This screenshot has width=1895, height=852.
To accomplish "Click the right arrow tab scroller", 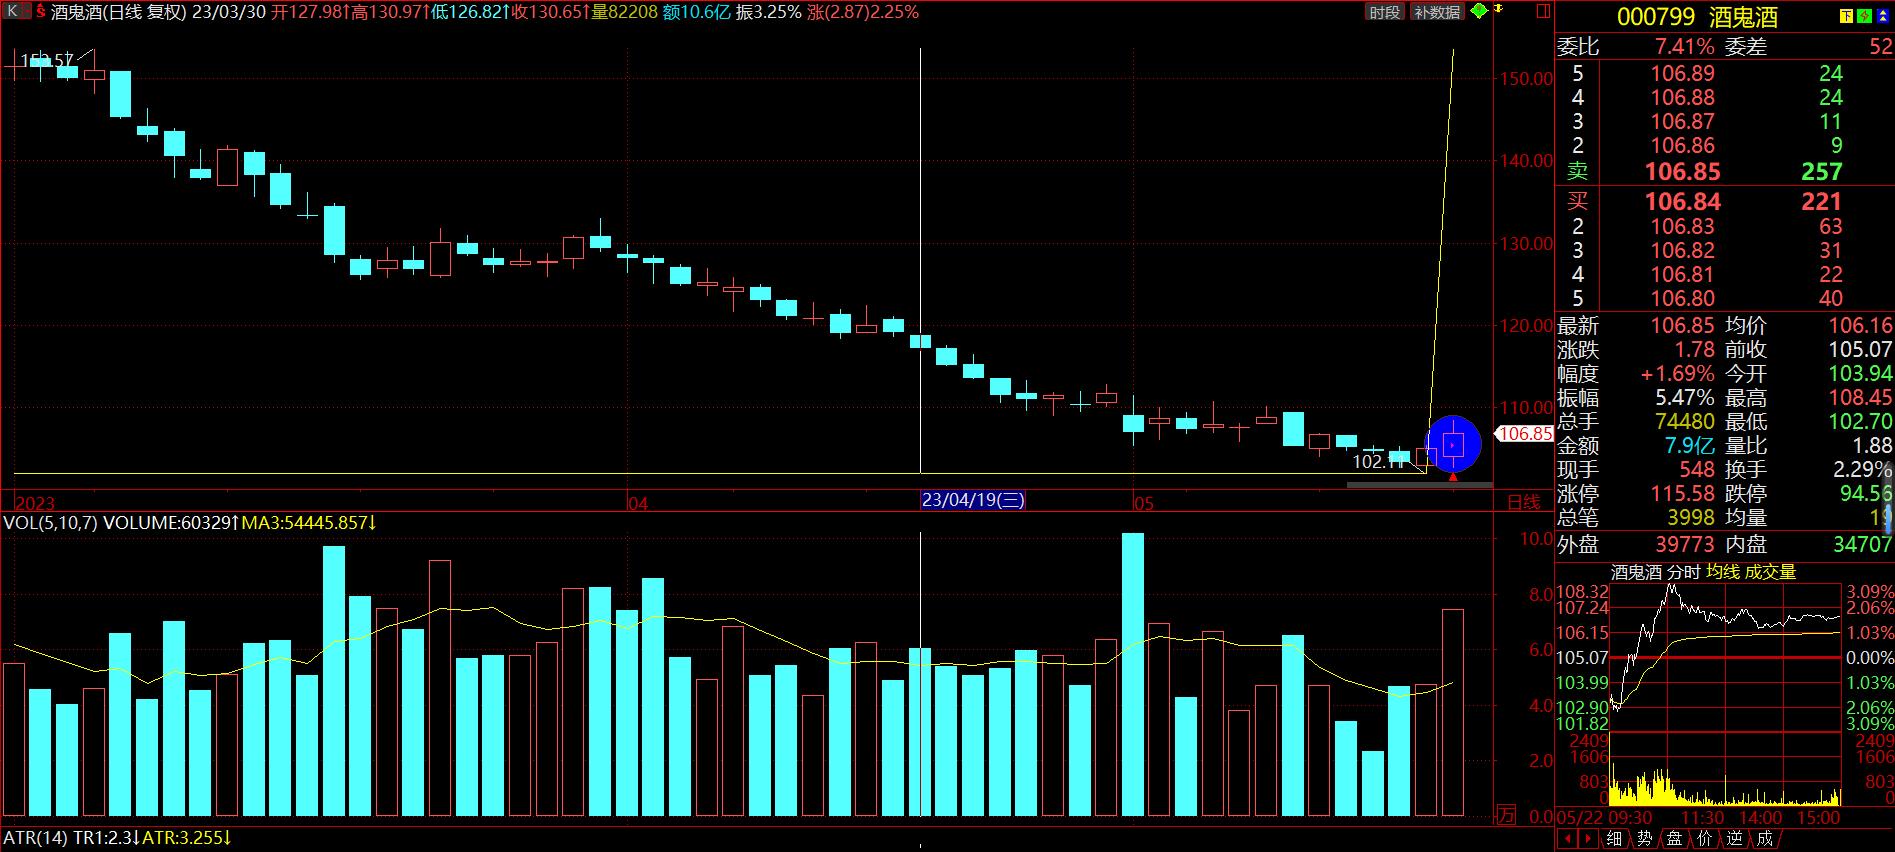I will point(1588,839).
